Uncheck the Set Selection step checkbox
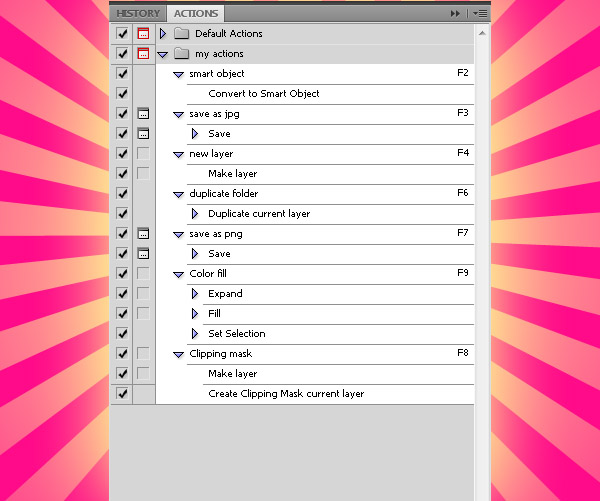This screenshot has height=501, width=600. [122, 333]
